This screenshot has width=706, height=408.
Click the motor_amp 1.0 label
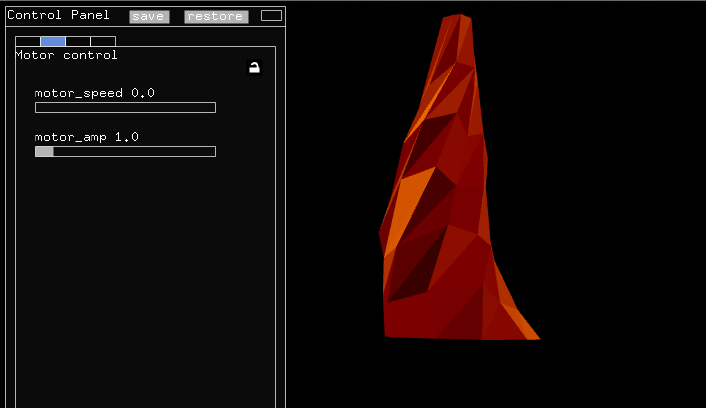click(x=86, y=137)
